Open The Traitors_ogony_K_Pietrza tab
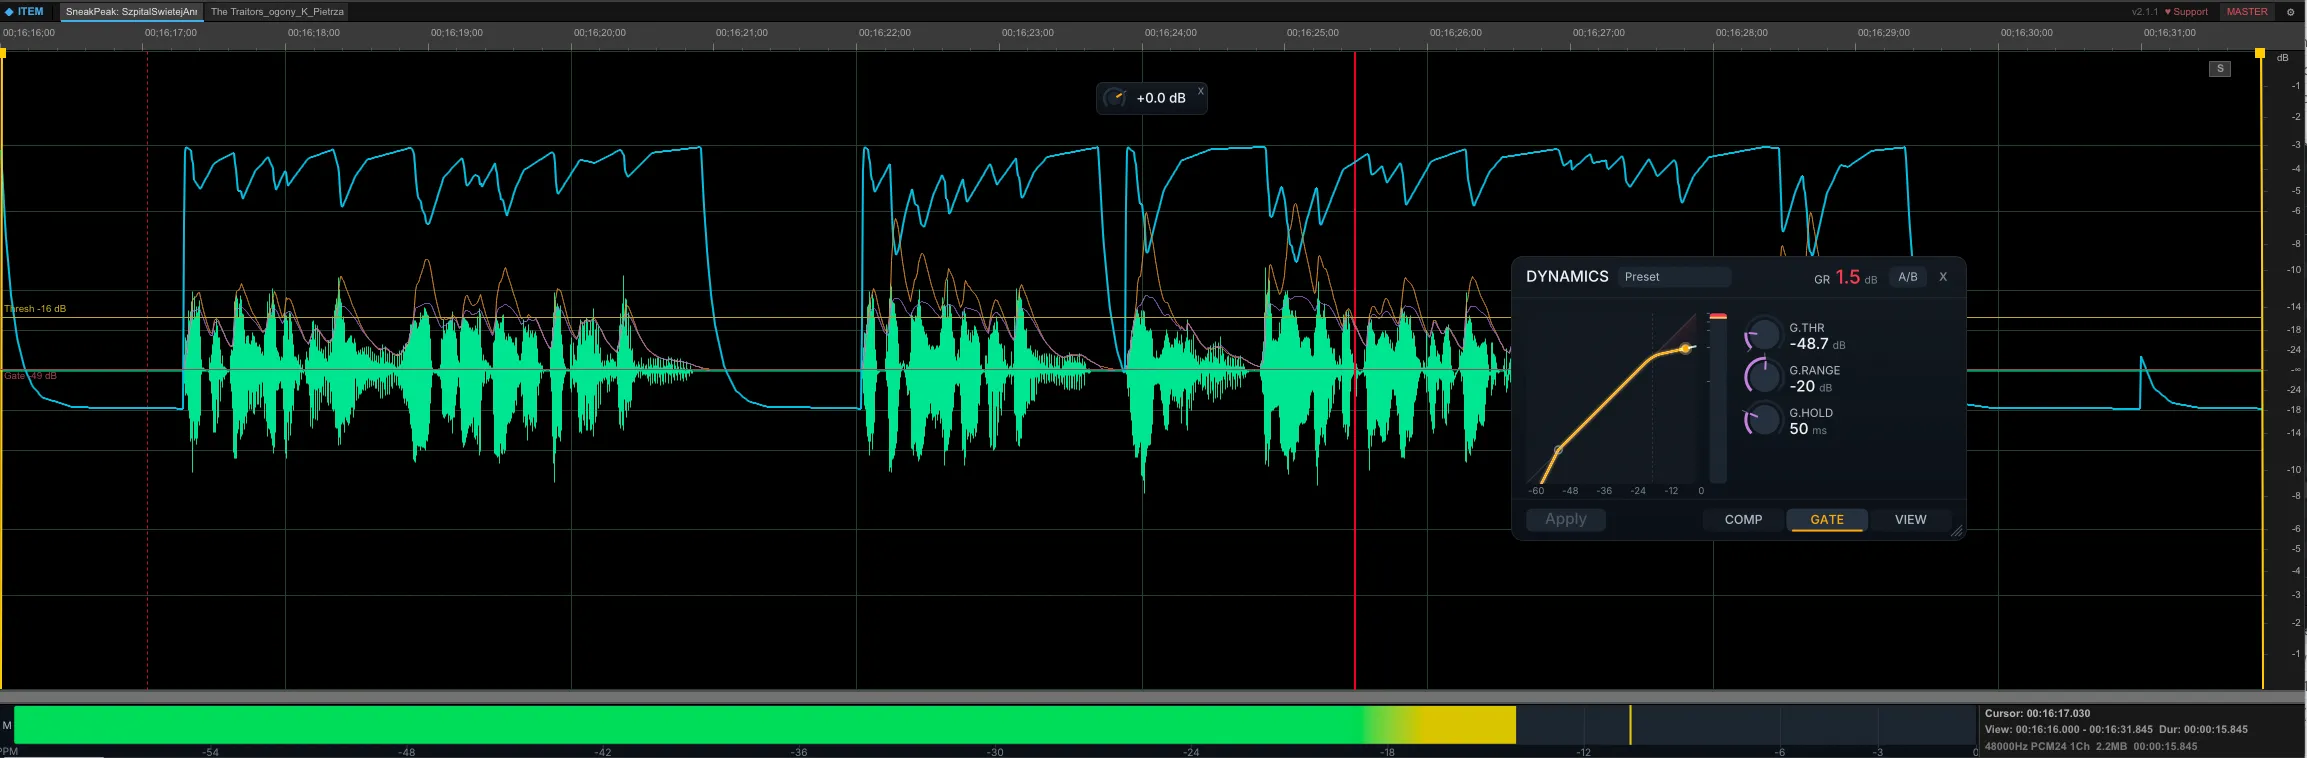Screen dimensions: 2307x758 277,12
